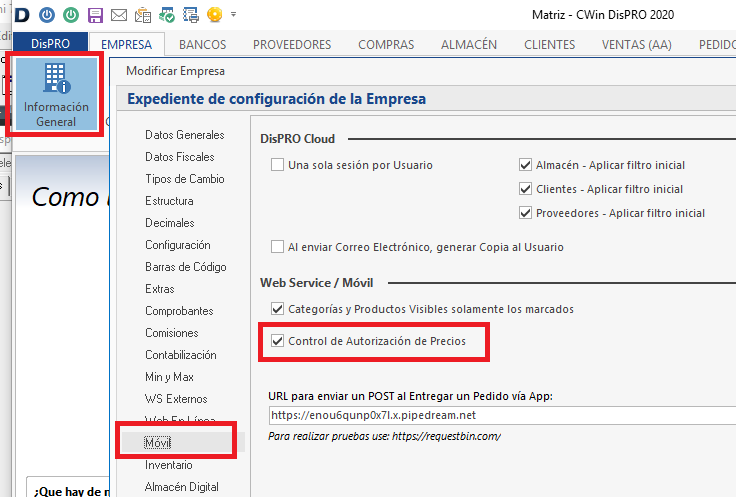The image size is (736, 497).
Task: Open the Decimales section
Action: pos(170,223)
